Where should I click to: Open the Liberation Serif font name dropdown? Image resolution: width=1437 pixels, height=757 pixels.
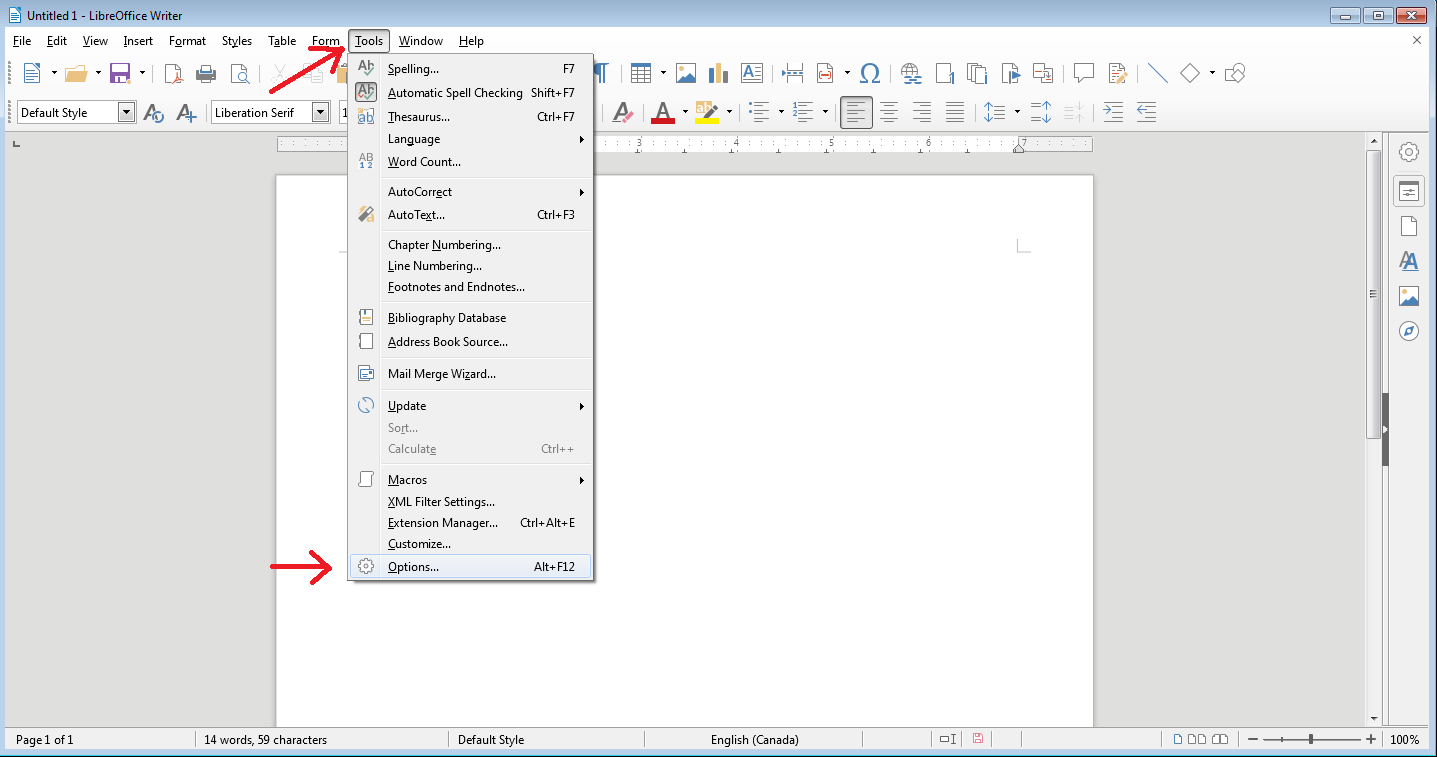pyautogui.click(x=320, y=113)
